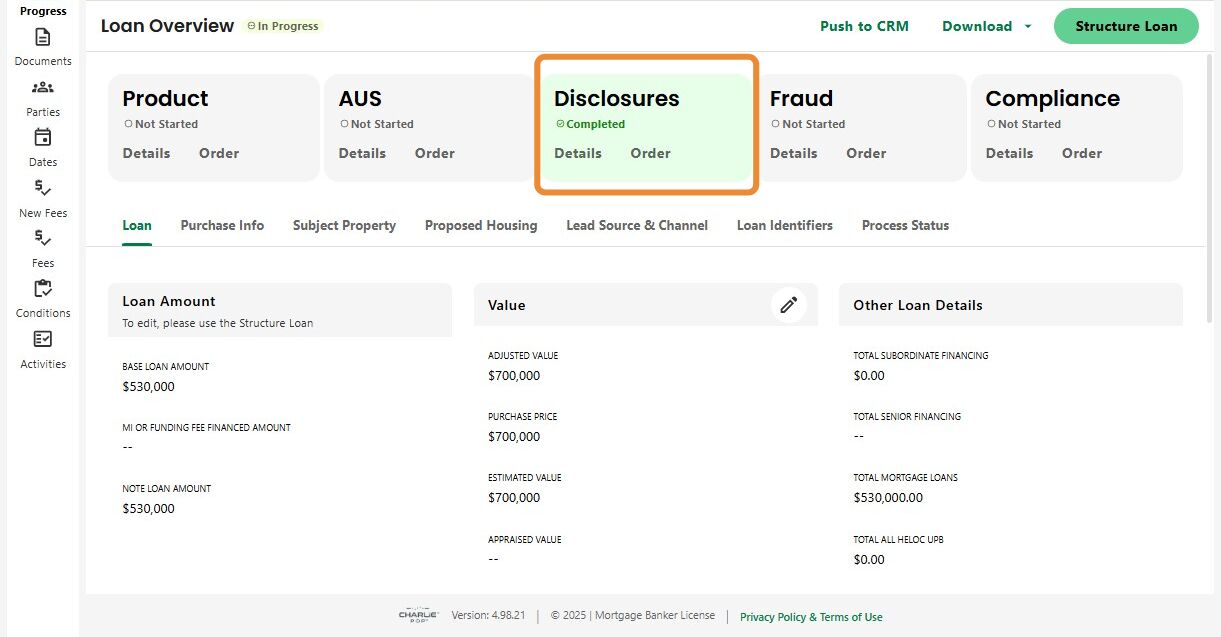Open the Fees sidebar icon
The image size is (1221, 637).
tap(43, 238)
